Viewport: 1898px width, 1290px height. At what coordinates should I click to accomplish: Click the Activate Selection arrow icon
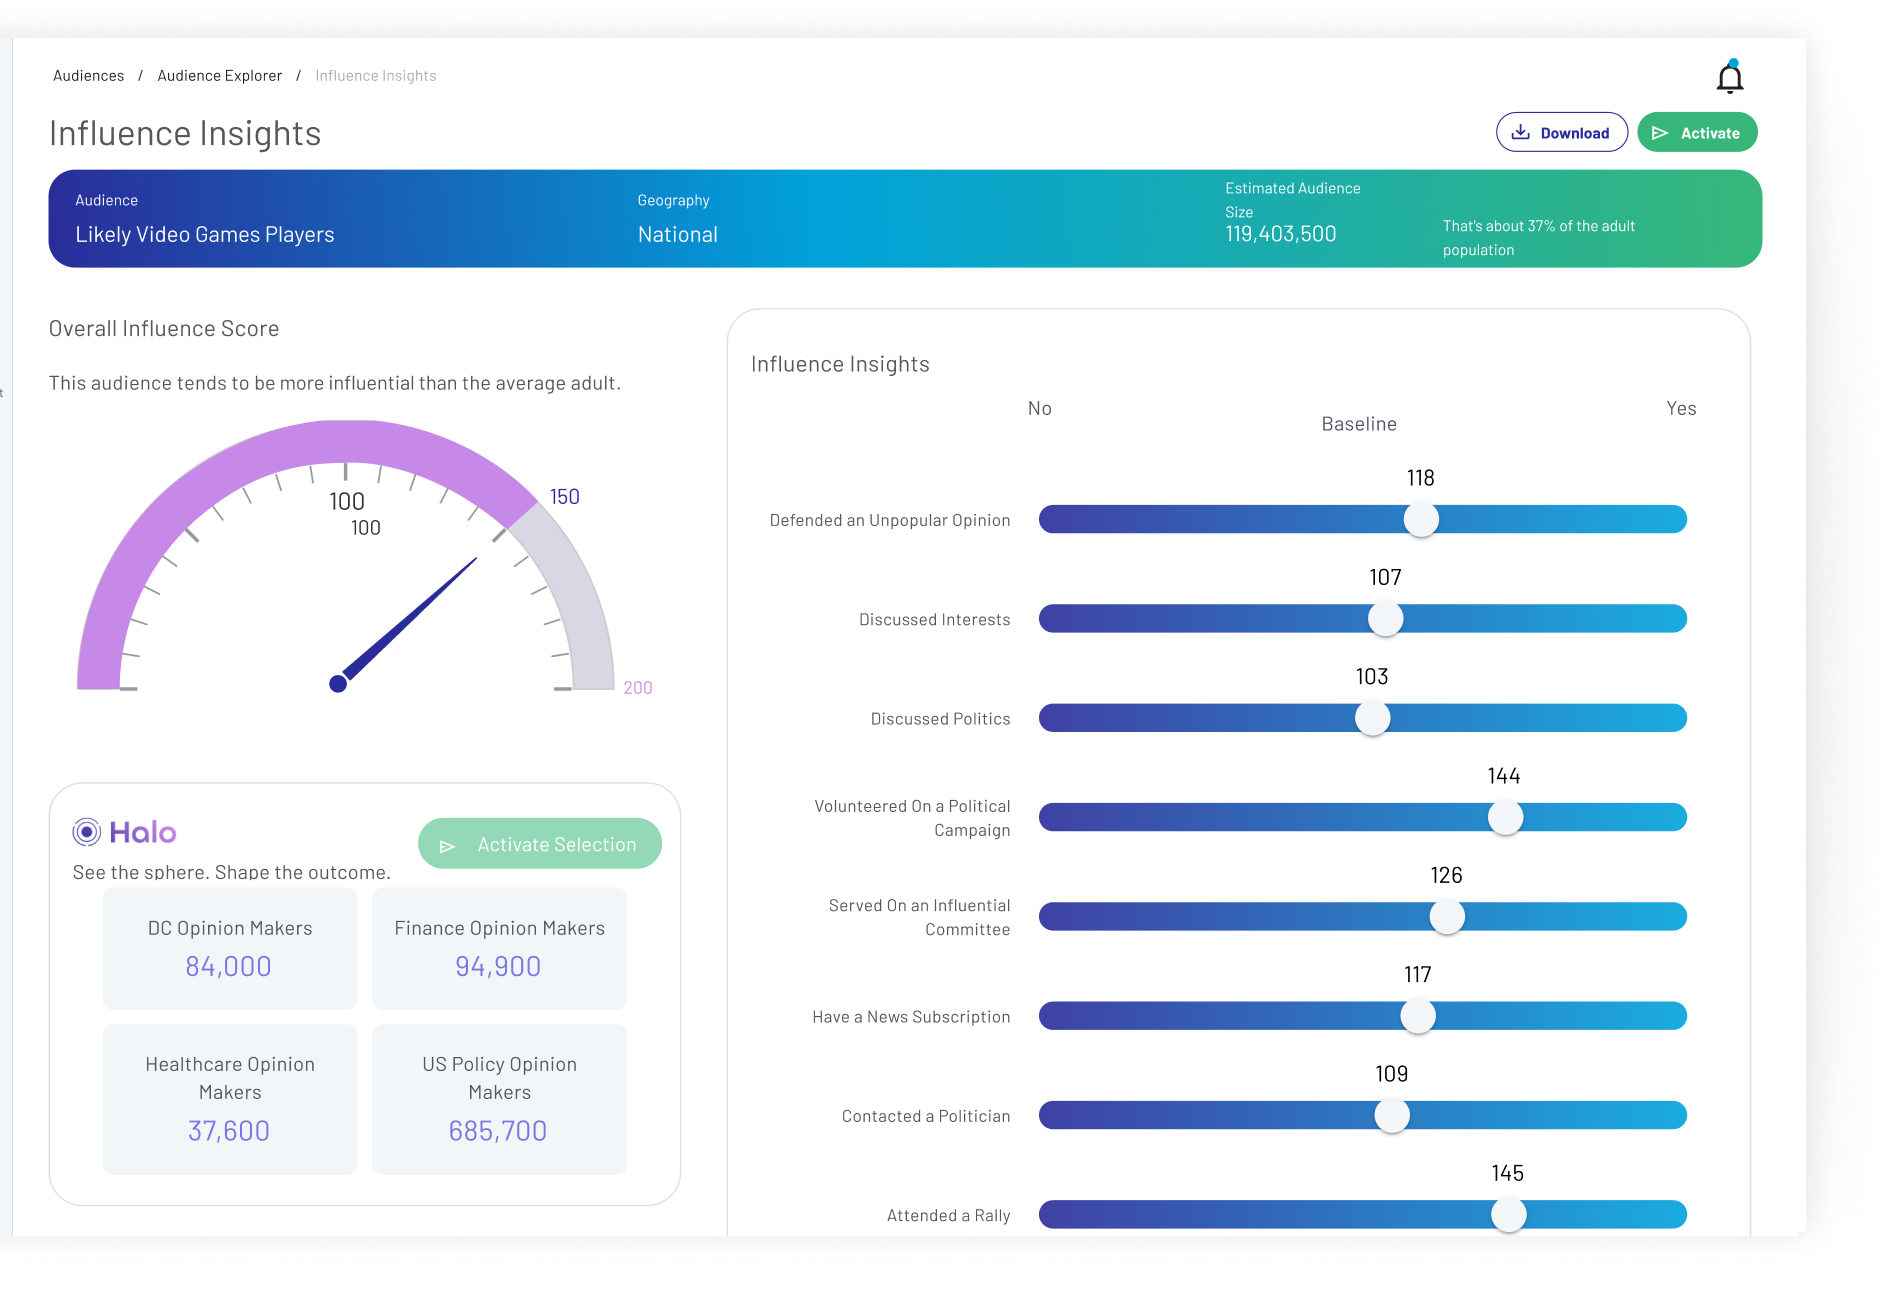[447, 846]
